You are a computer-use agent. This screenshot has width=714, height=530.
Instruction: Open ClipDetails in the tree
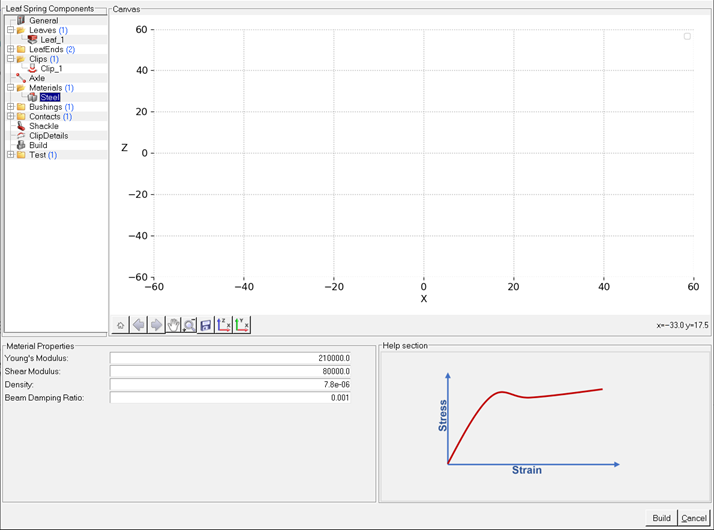(48, 136)
